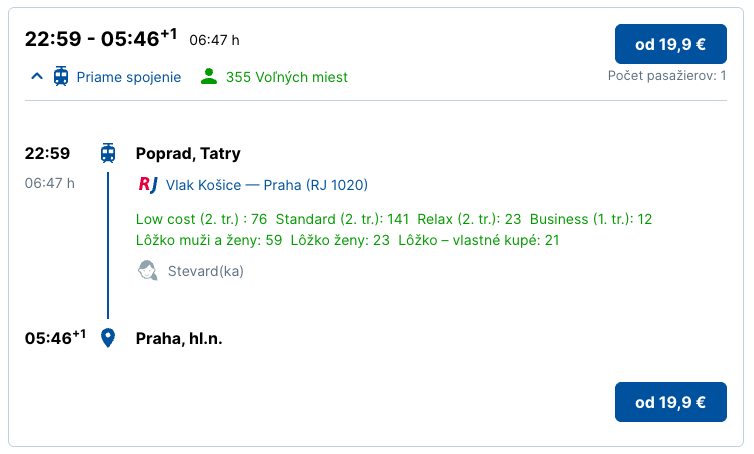This screenshot has width=754, height=454.
Task: Select the 355 Voľných miest text
Action: (x=287, y=77)
